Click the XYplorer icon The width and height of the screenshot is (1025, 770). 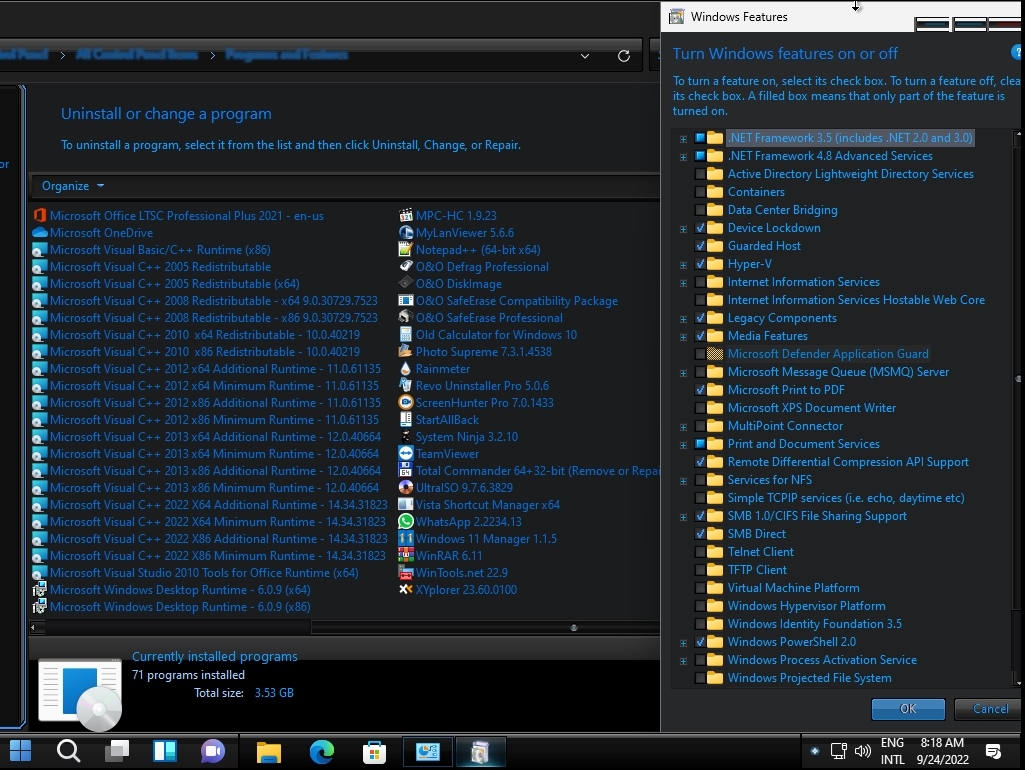click(406, 589)
